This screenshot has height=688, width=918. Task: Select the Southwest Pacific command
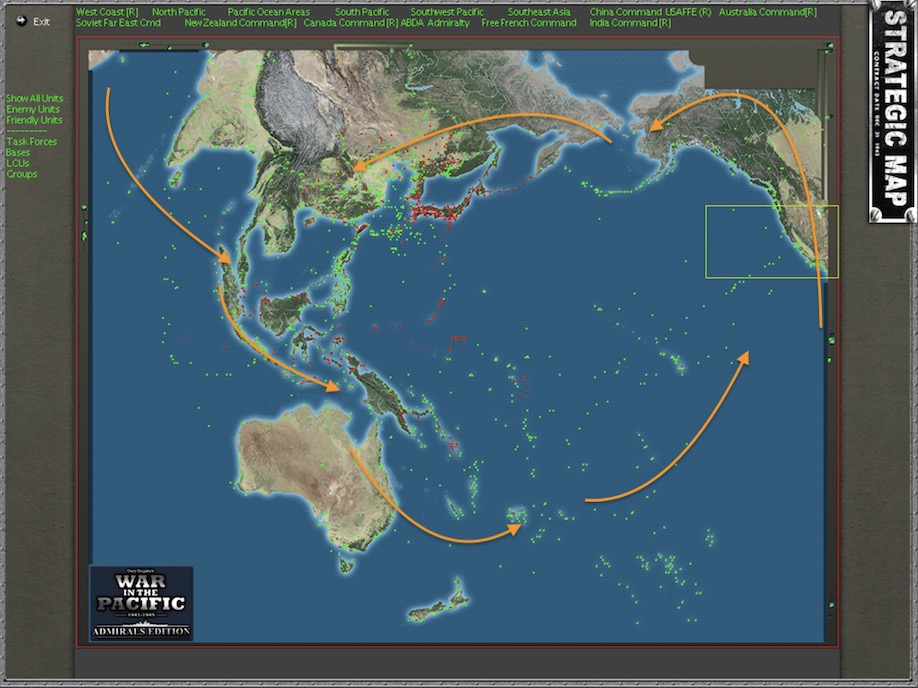(x=447, y=12)
